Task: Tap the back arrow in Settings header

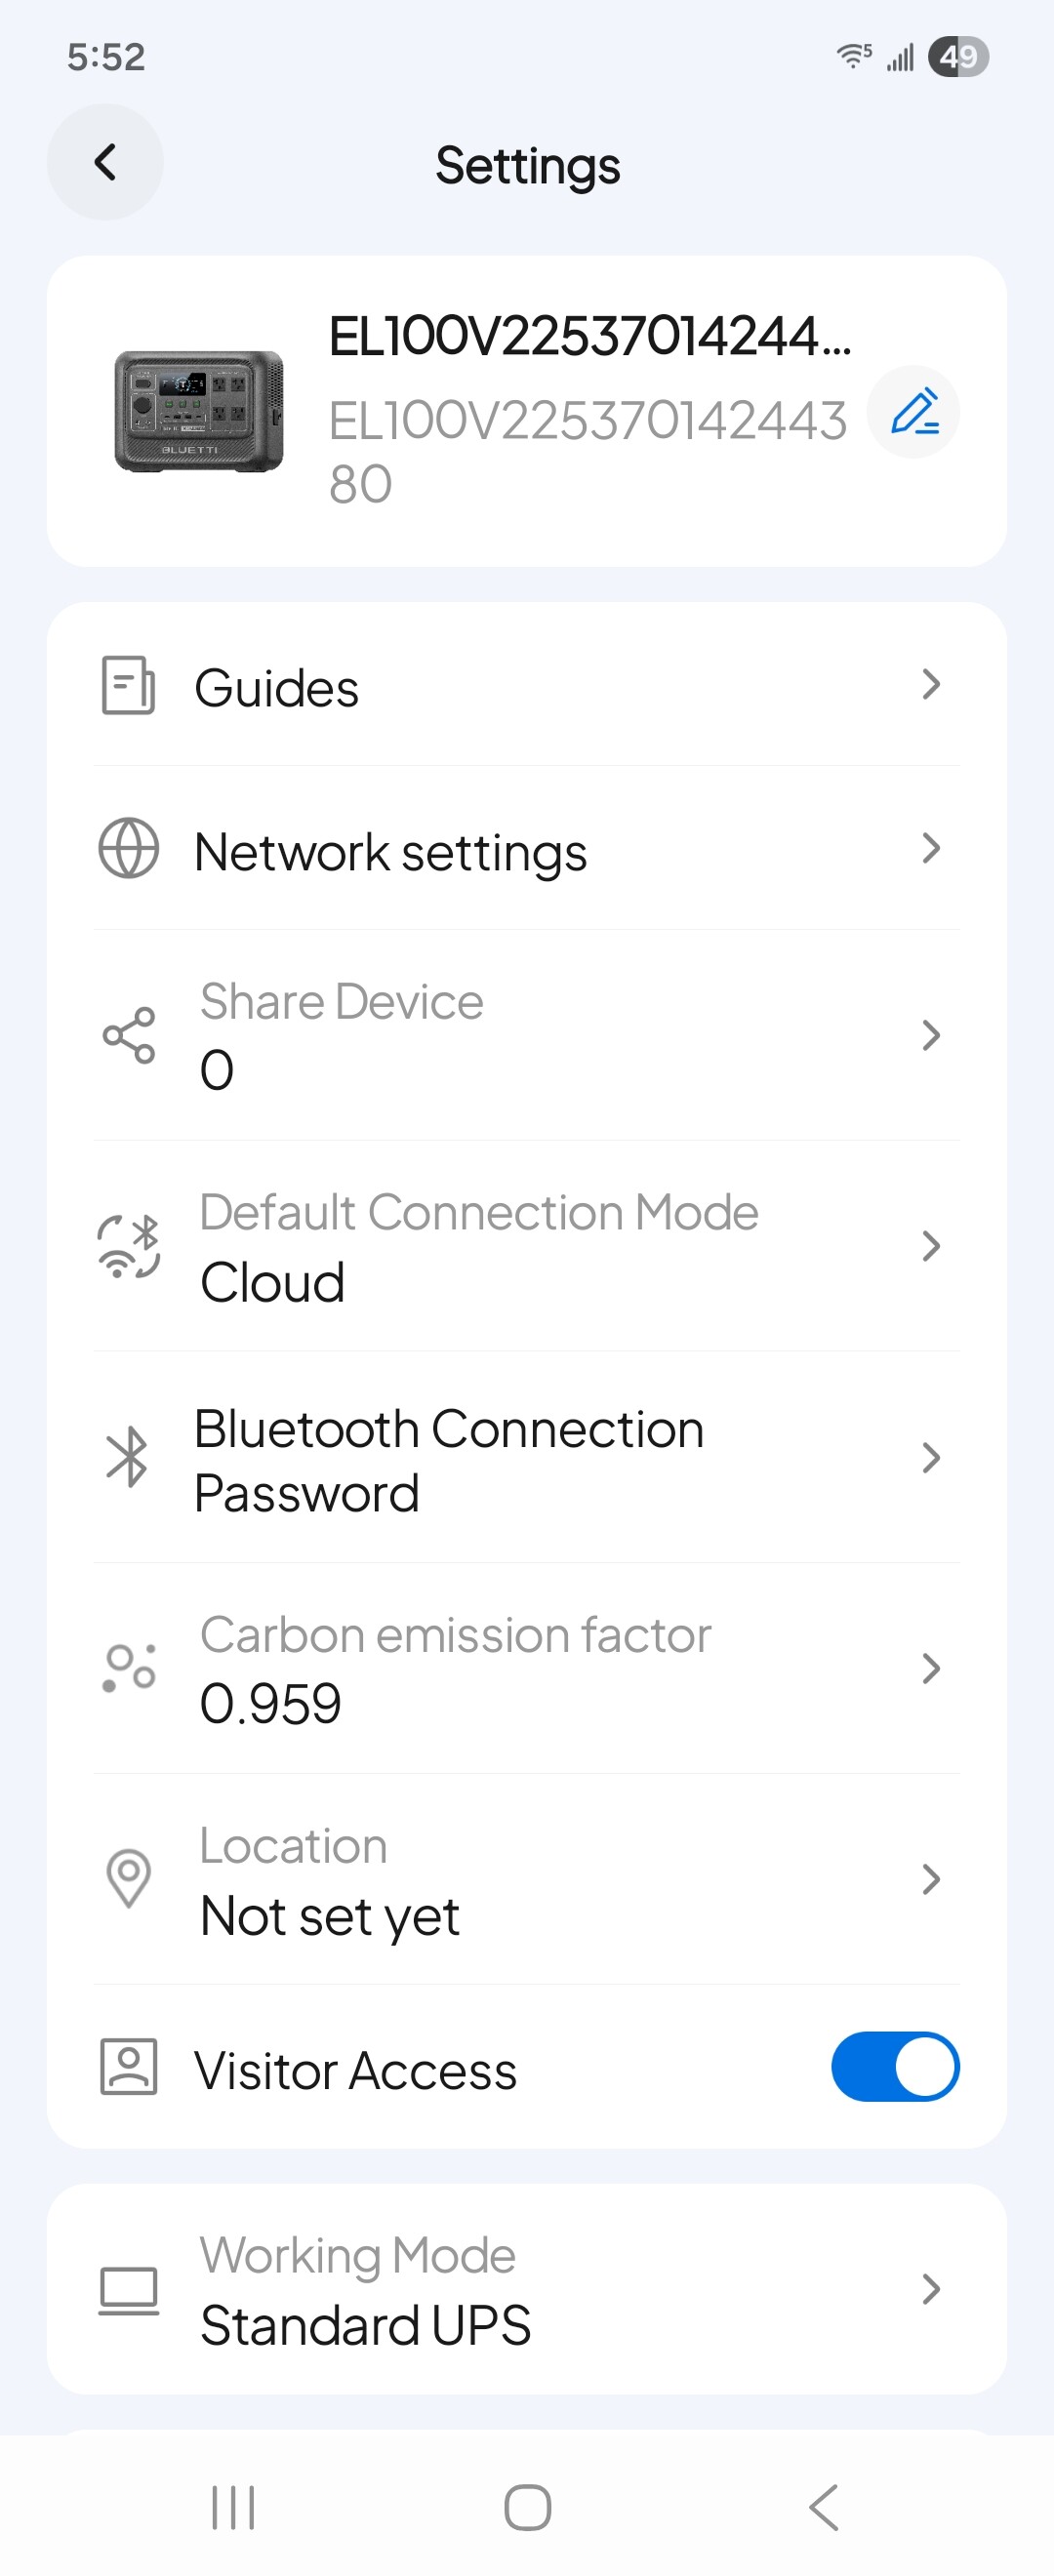Action: (105, 163)
